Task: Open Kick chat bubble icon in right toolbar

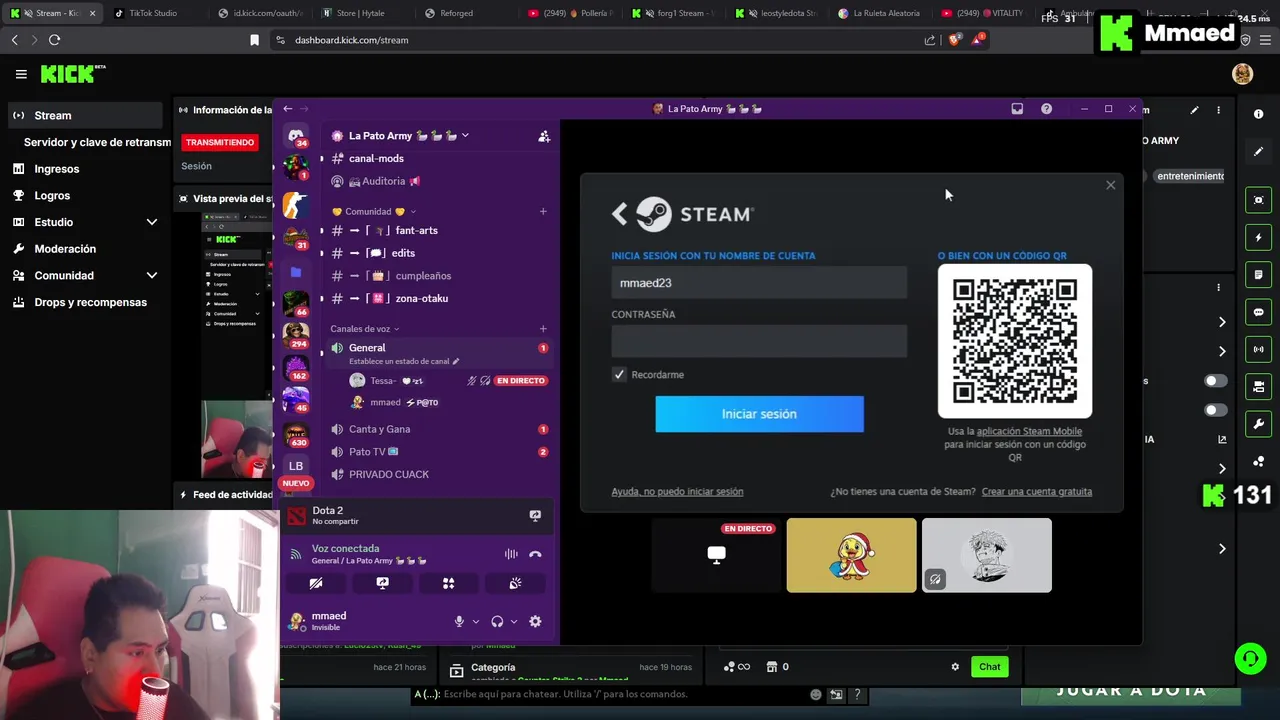Action: tap(1259, 312)
